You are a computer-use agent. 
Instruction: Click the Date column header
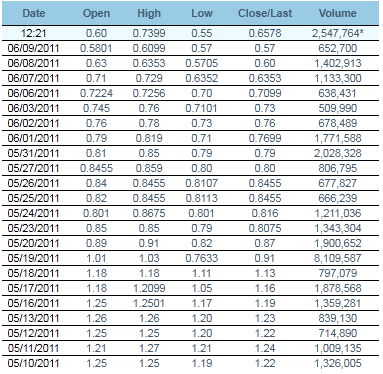tap(34, 13)
